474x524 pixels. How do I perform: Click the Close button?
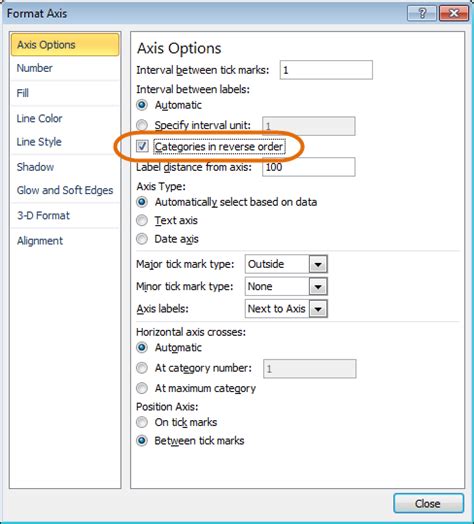428,503
